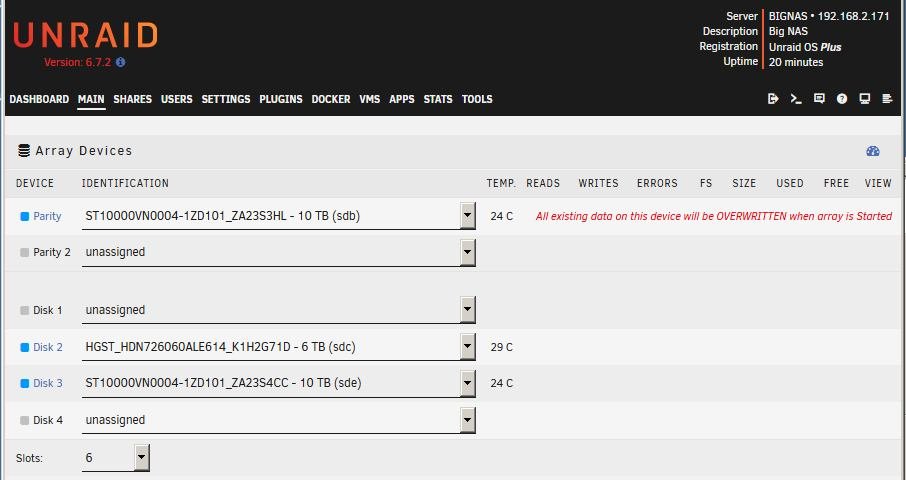Click the Disk 3 24 C temperature value

point(502,383)
